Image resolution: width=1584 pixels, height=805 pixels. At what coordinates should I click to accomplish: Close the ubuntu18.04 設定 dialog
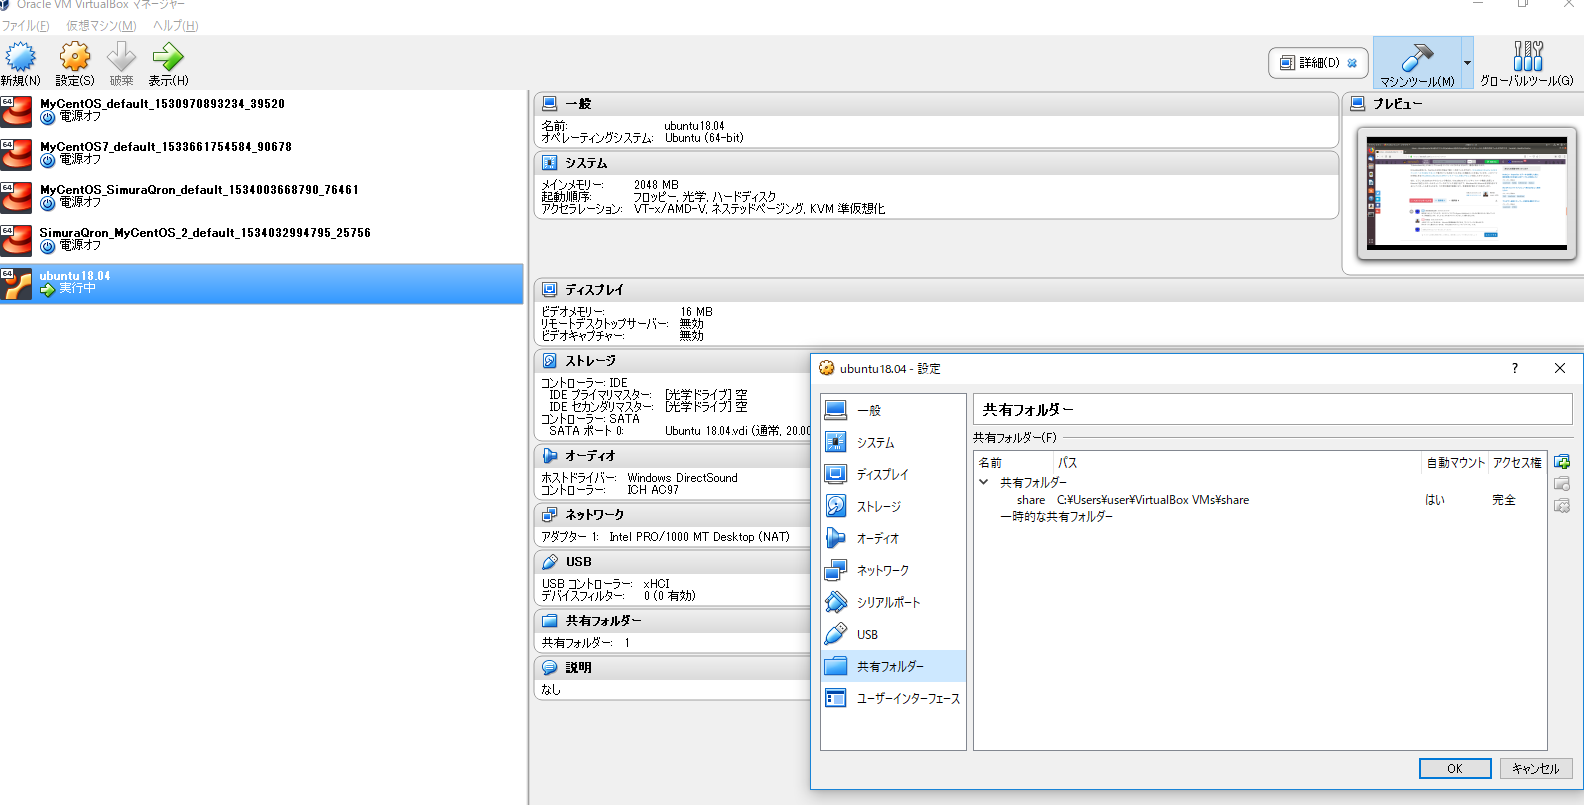pyautogui.click(x=1560, y=368)
